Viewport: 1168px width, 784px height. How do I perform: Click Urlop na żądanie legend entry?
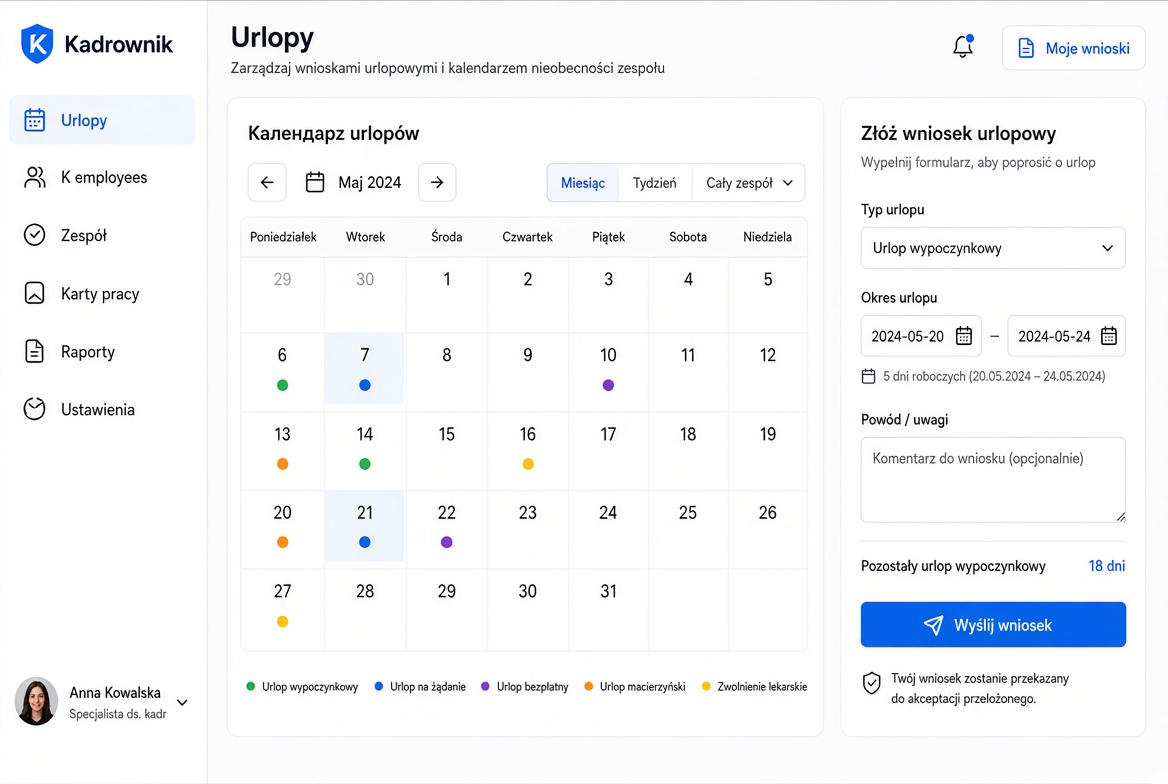click(420, 686)
